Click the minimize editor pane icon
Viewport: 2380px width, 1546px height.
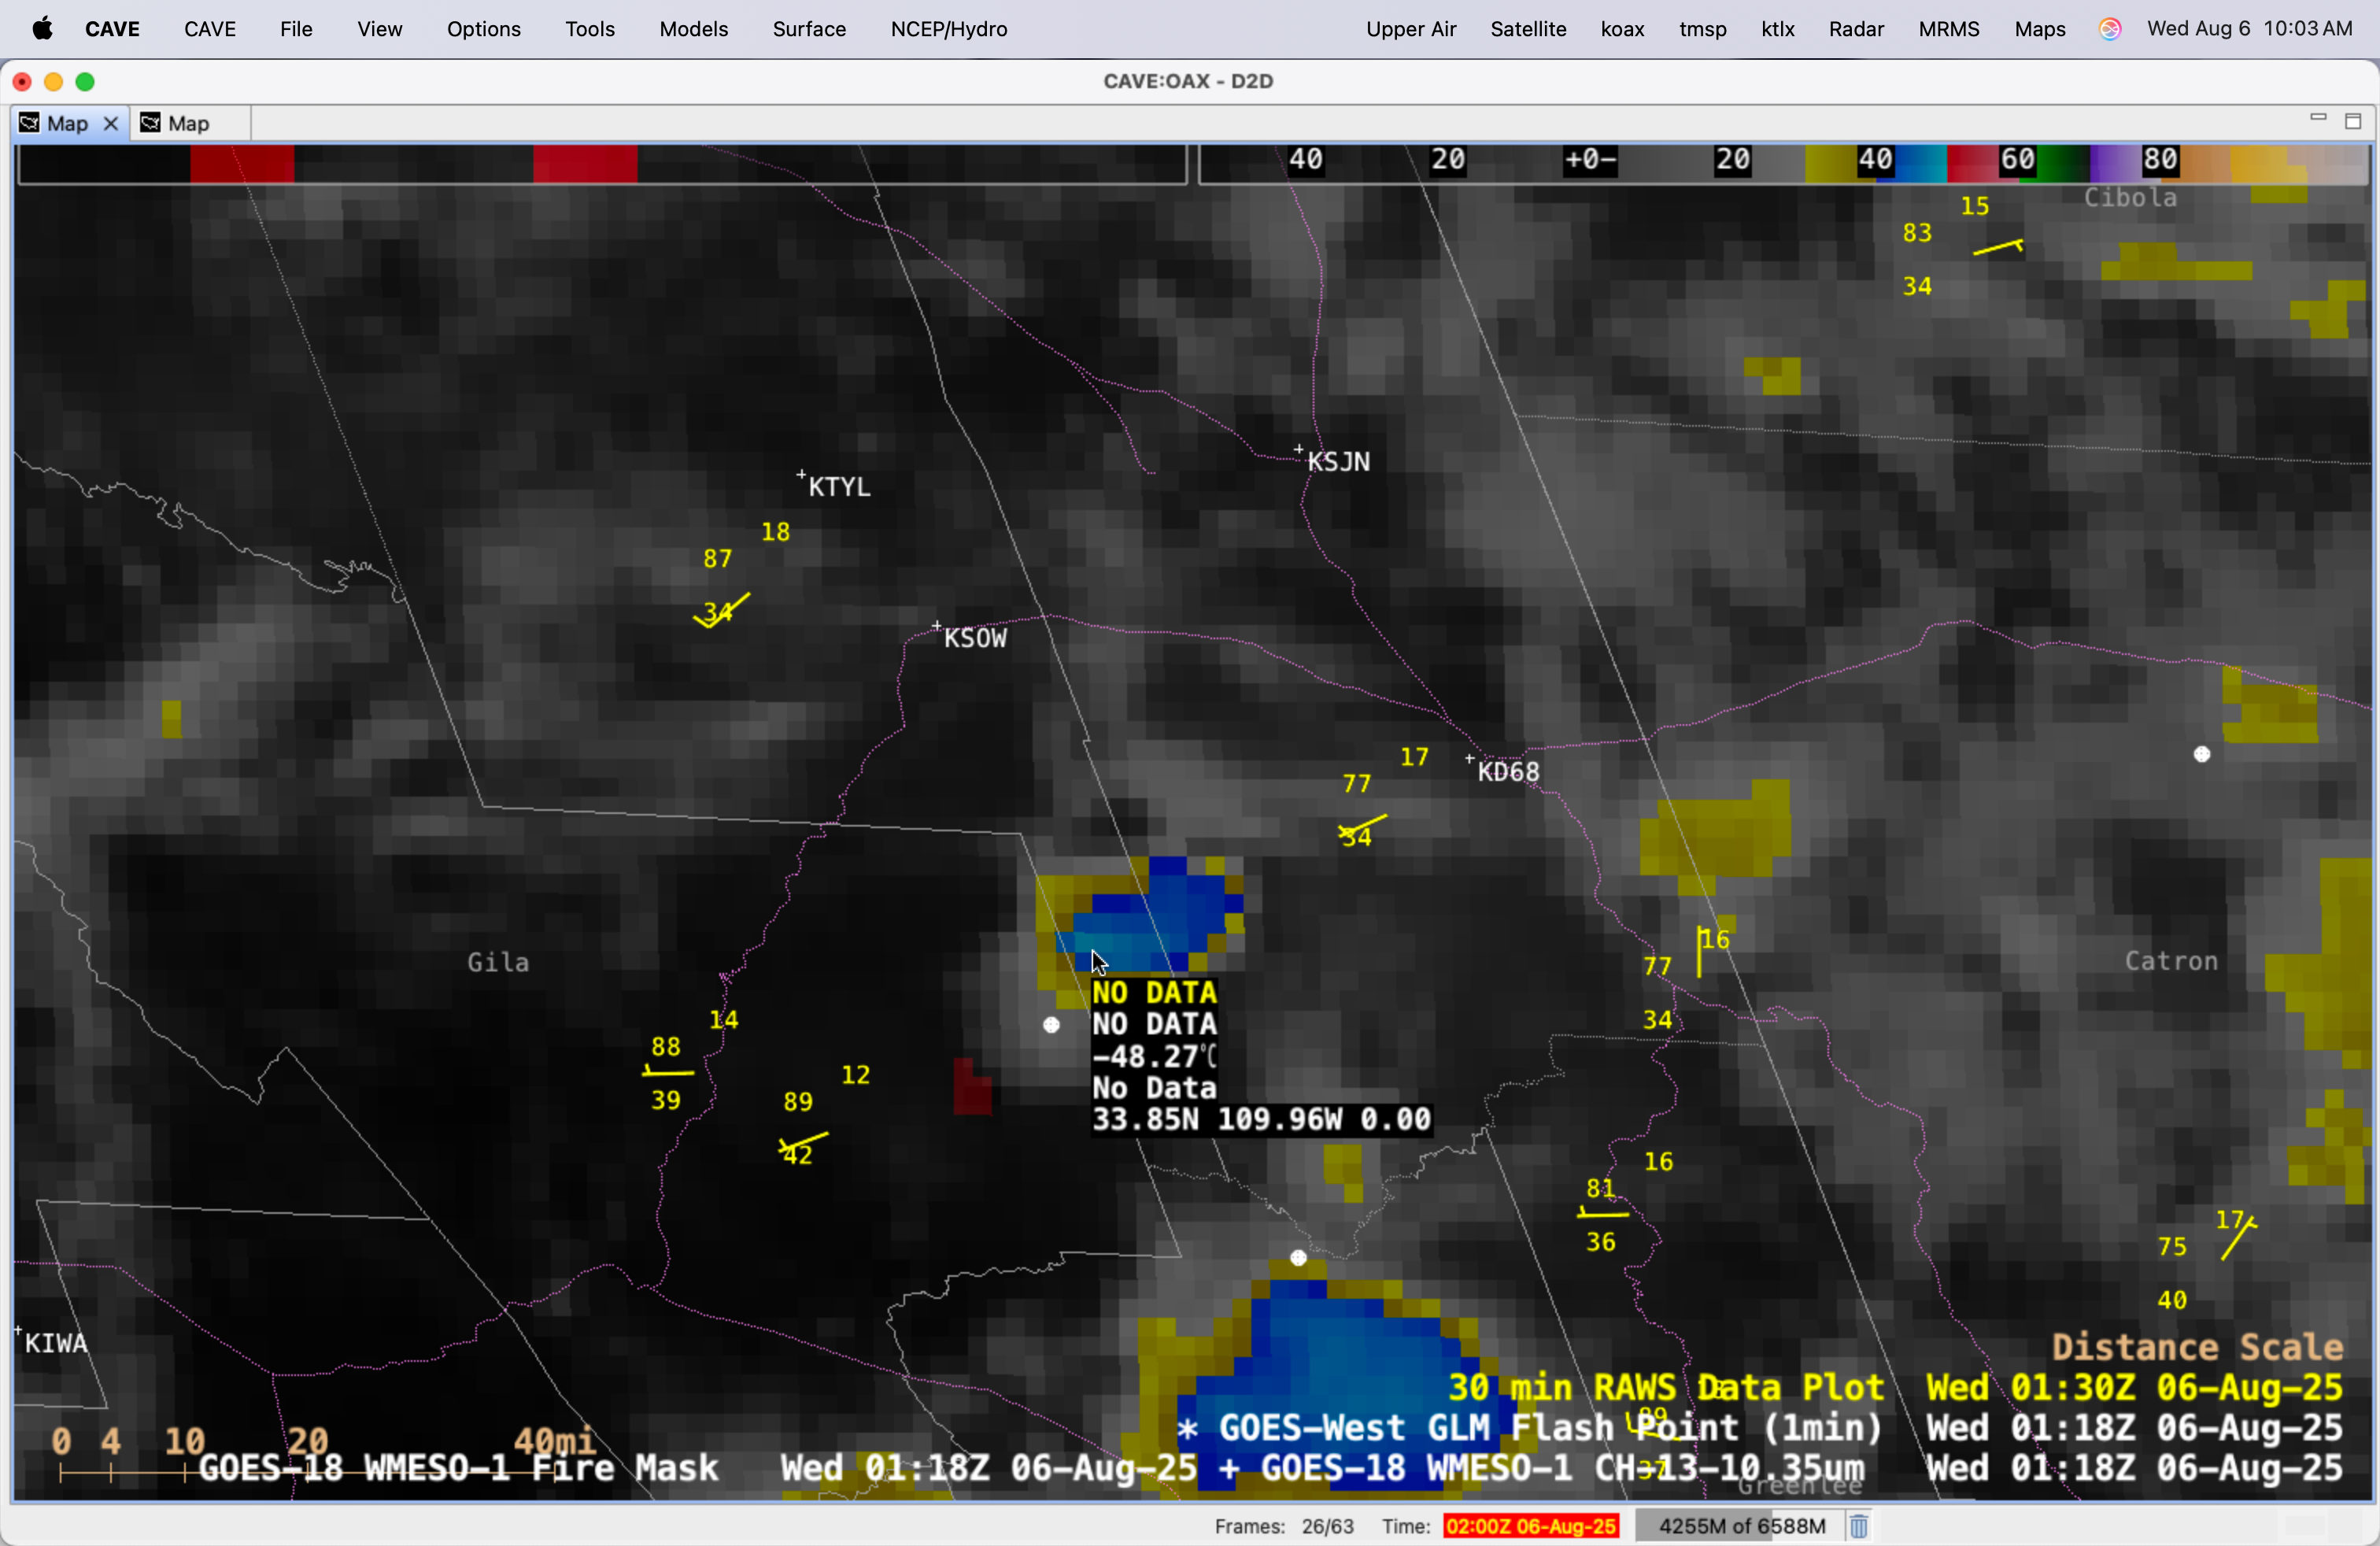2318,119
